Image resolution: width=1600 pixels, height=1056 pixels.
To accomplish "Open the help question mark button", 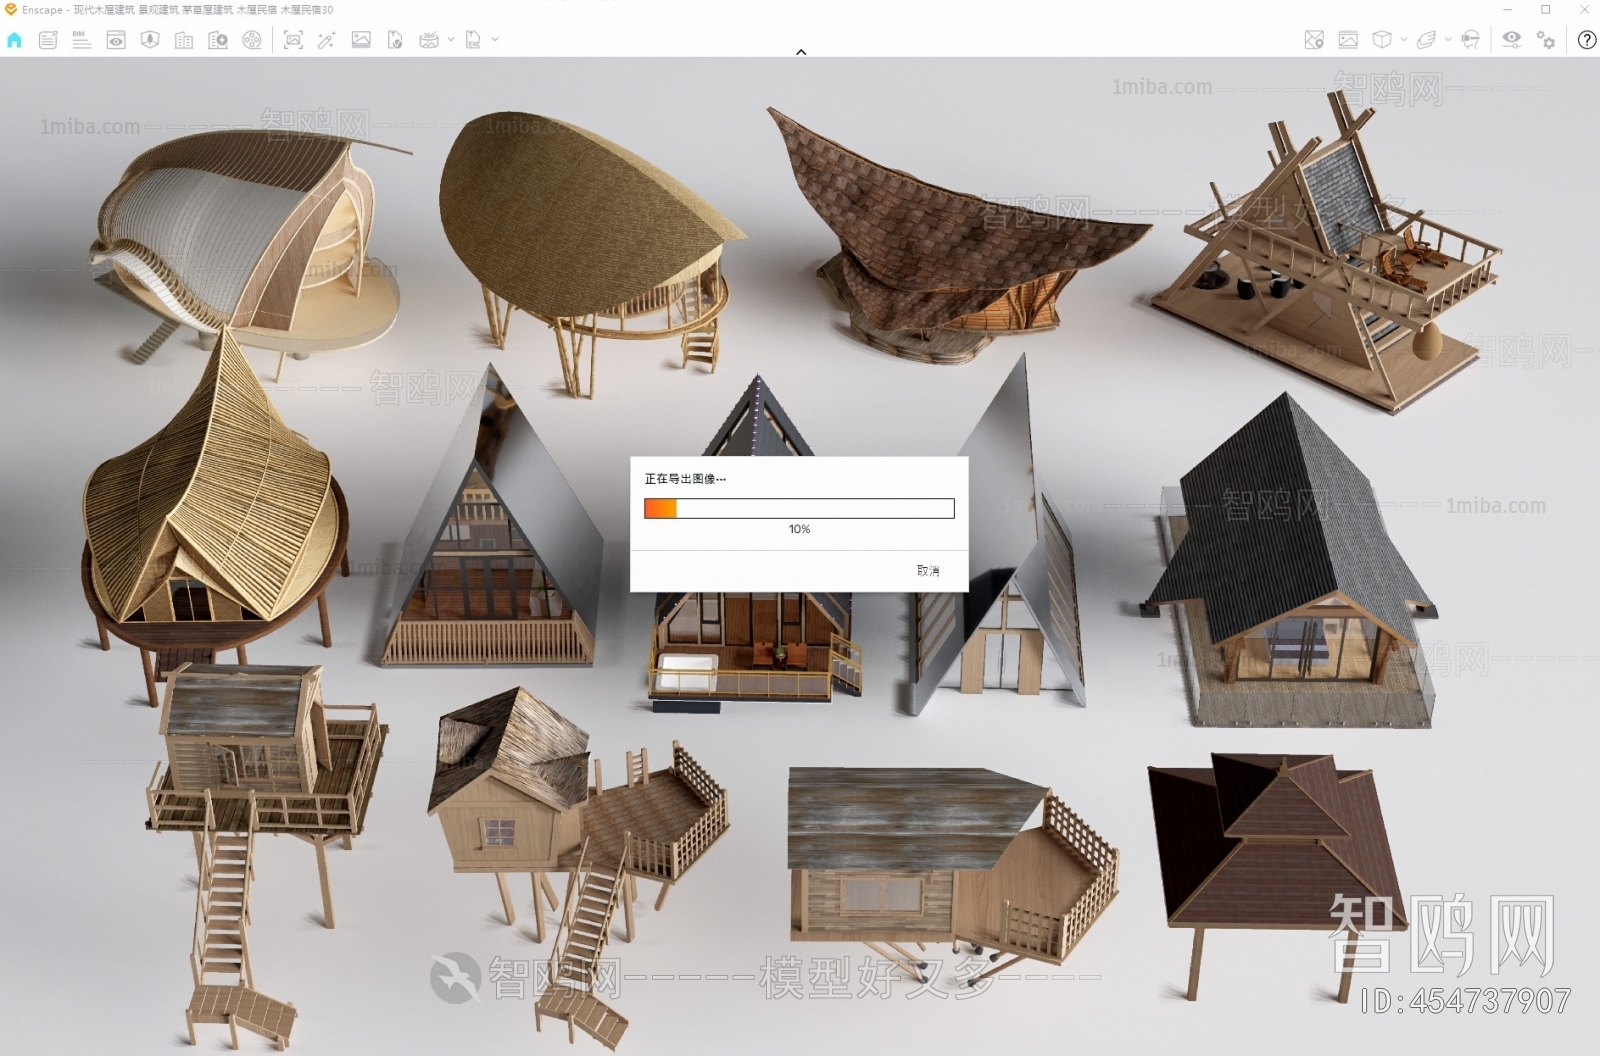I will (x=1586, y=40).
